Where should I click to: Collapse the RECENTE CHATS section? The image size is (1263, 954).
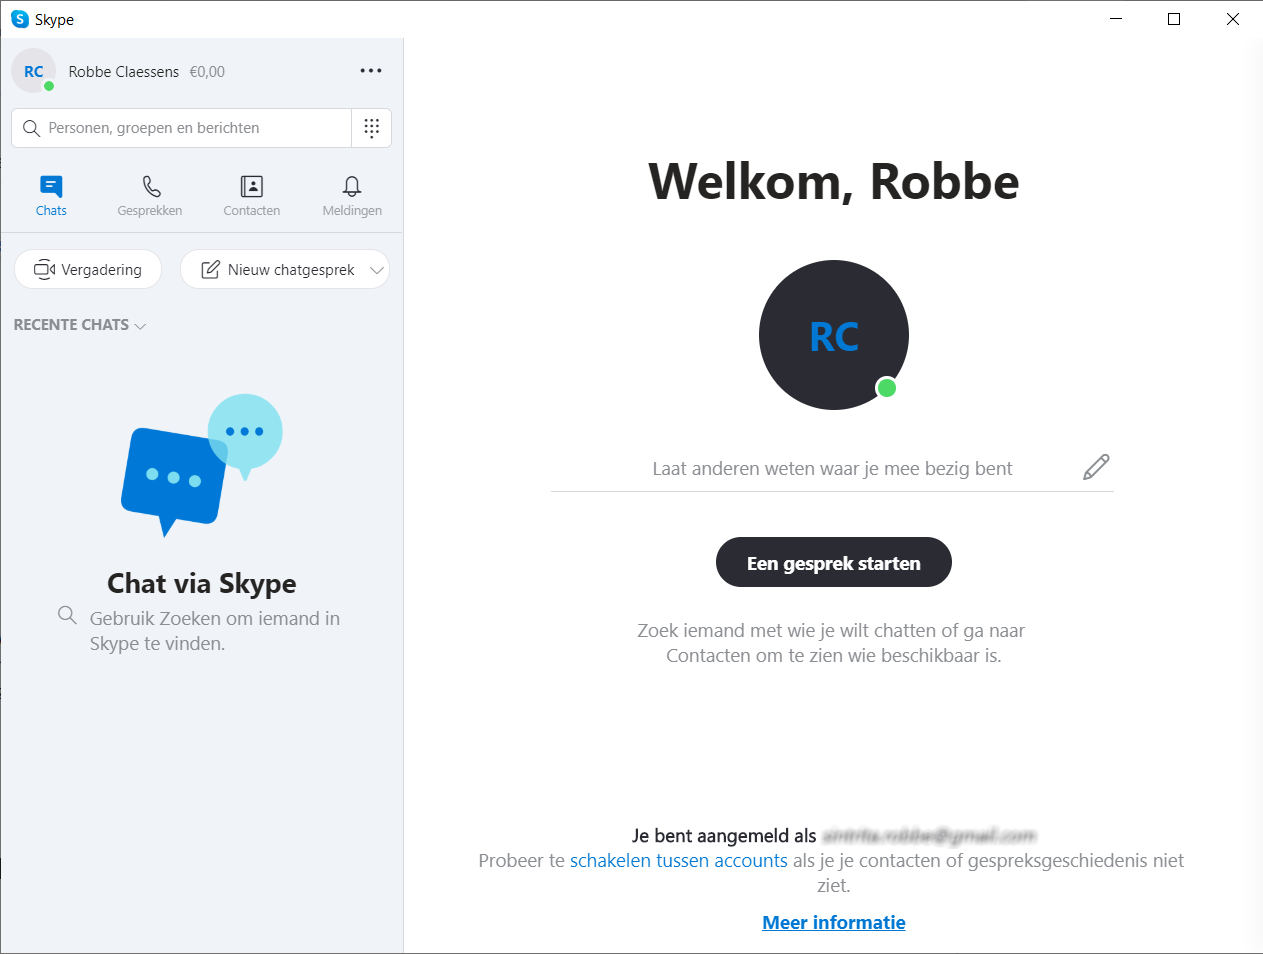coord(80,325)
